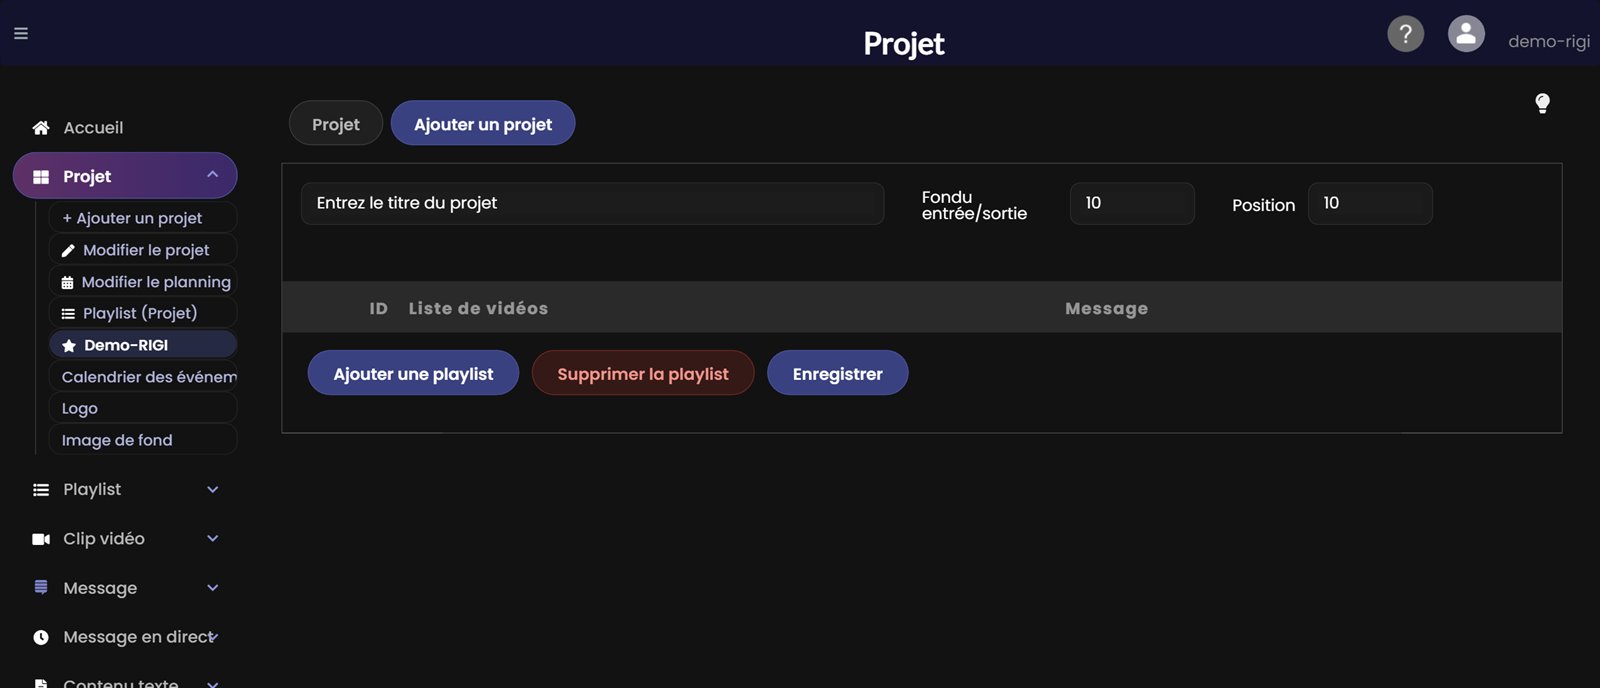Click the Ajouter une playlist button

click(x=413, y=373)
